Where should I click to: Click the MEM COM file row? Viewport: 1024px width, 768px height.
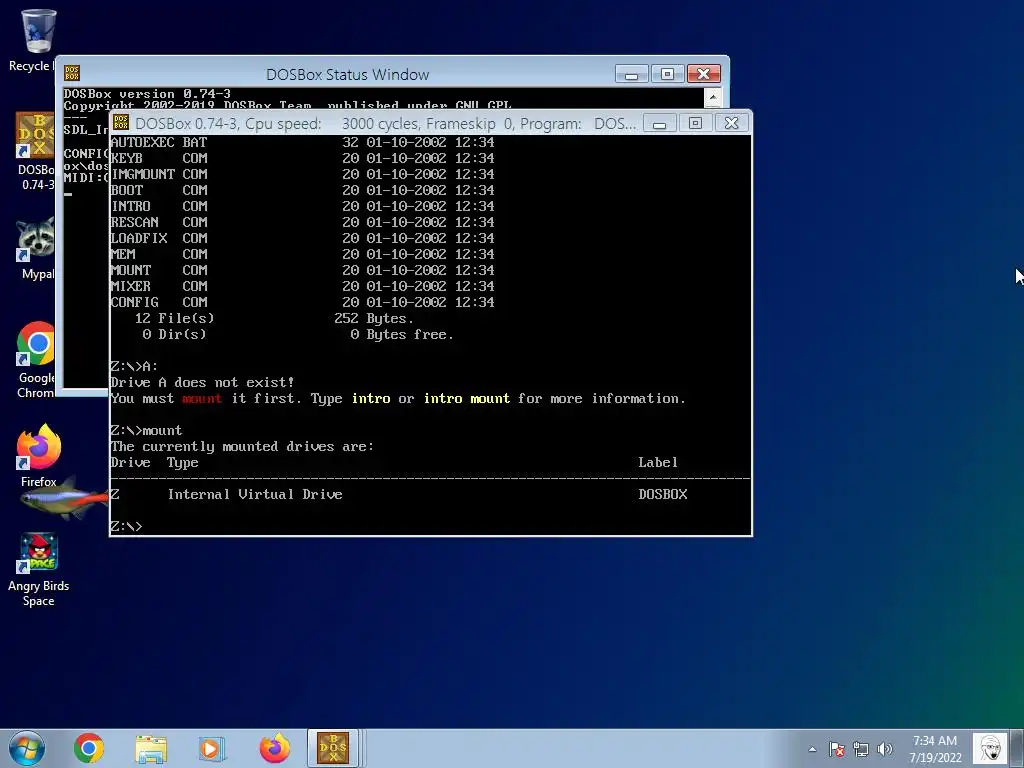(x=302, y=254)
